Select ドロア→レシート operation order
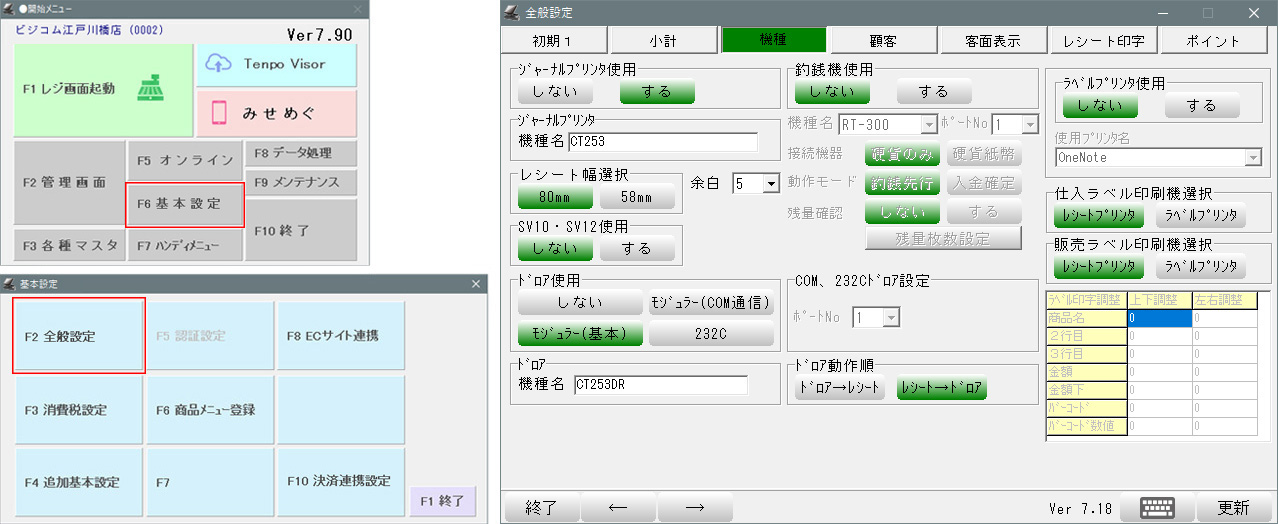 click(x=841, y=387)
